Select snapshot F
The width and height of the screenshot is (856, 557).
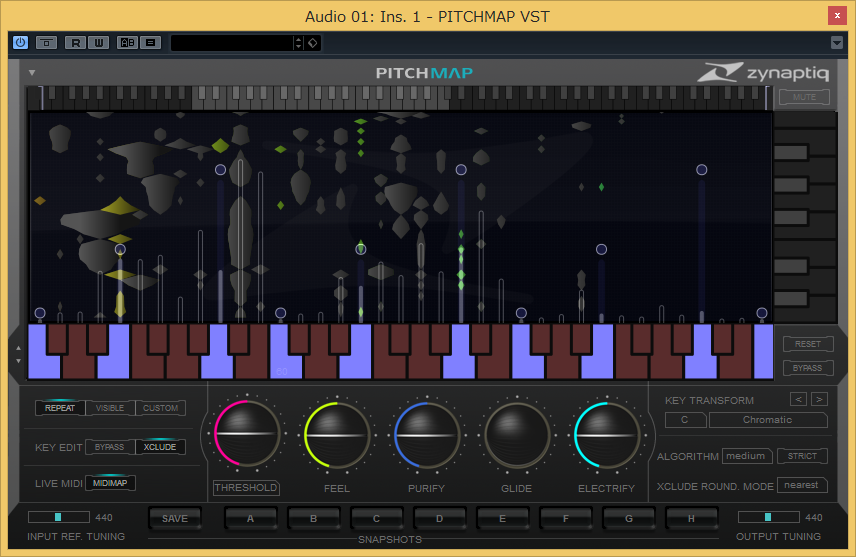[x=566, y=518]
